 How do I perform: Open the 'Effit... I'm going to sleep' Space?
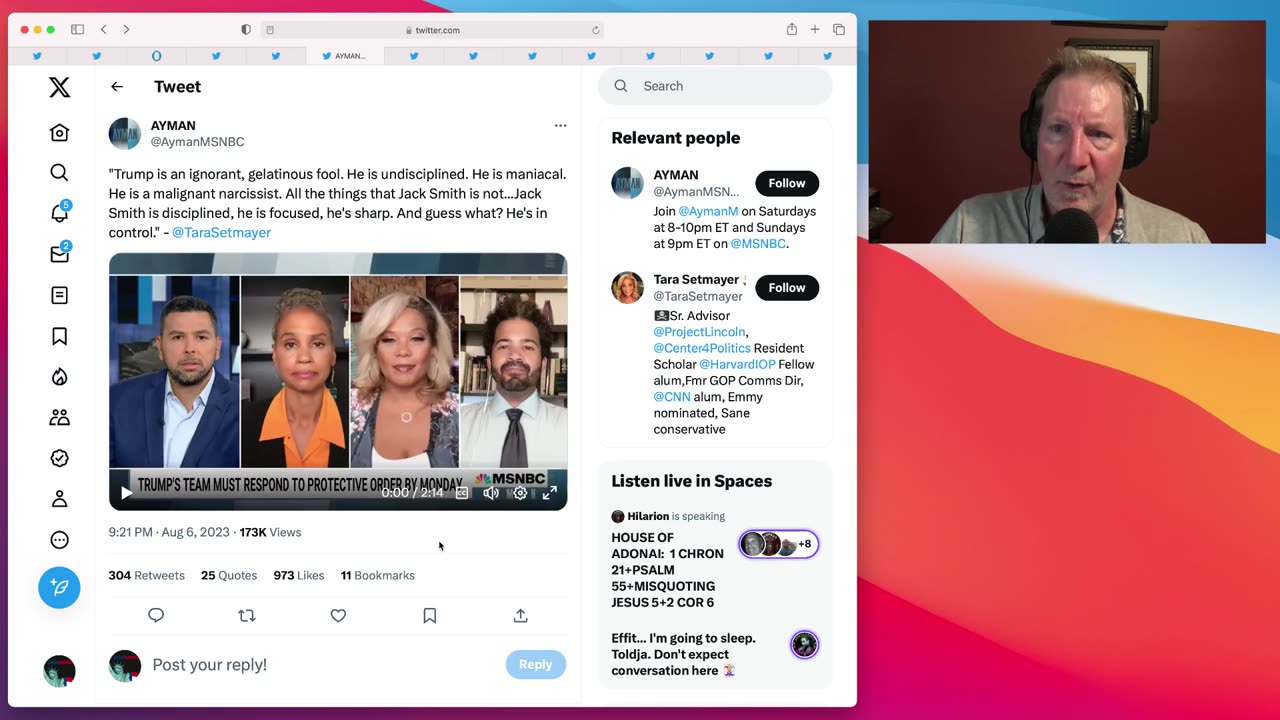[683, 654]
